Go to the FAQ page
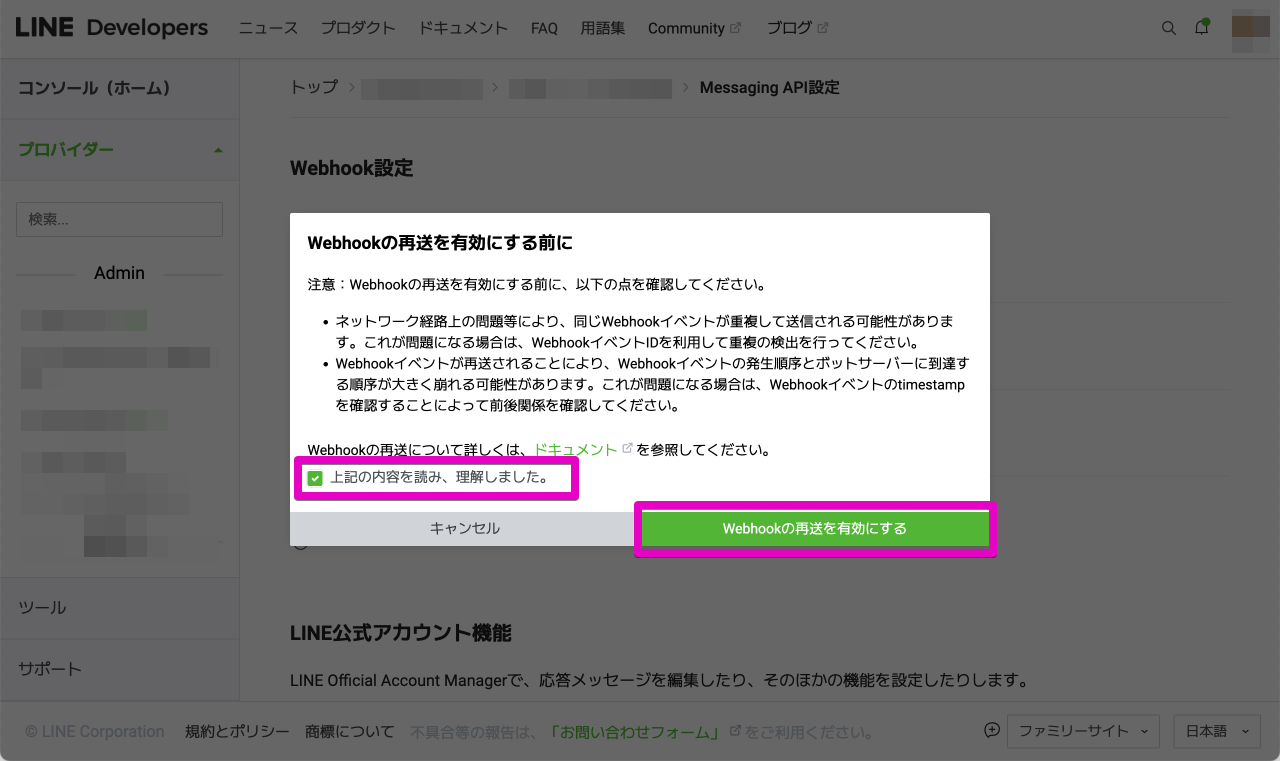Screen dimensions: 1280x761 (544, 28)
